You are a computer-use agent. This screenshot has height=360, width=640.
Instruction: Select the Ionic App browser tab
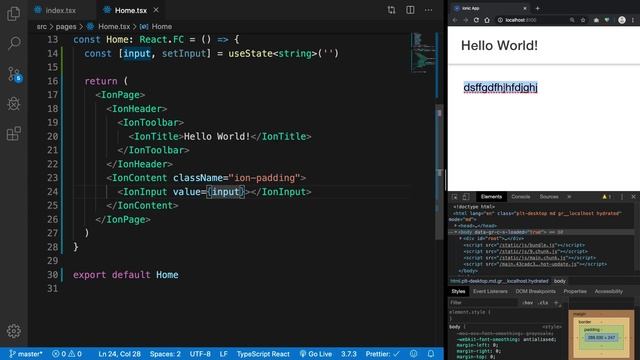[x=490, y=8]
